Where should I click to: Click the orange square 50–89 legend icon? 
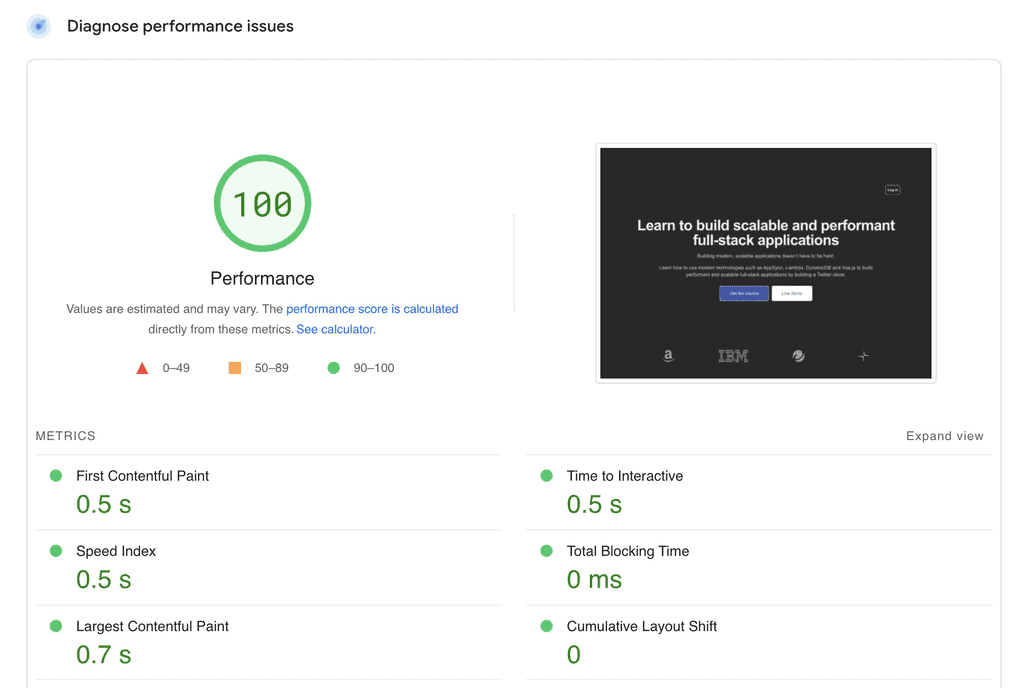point(235,368)
